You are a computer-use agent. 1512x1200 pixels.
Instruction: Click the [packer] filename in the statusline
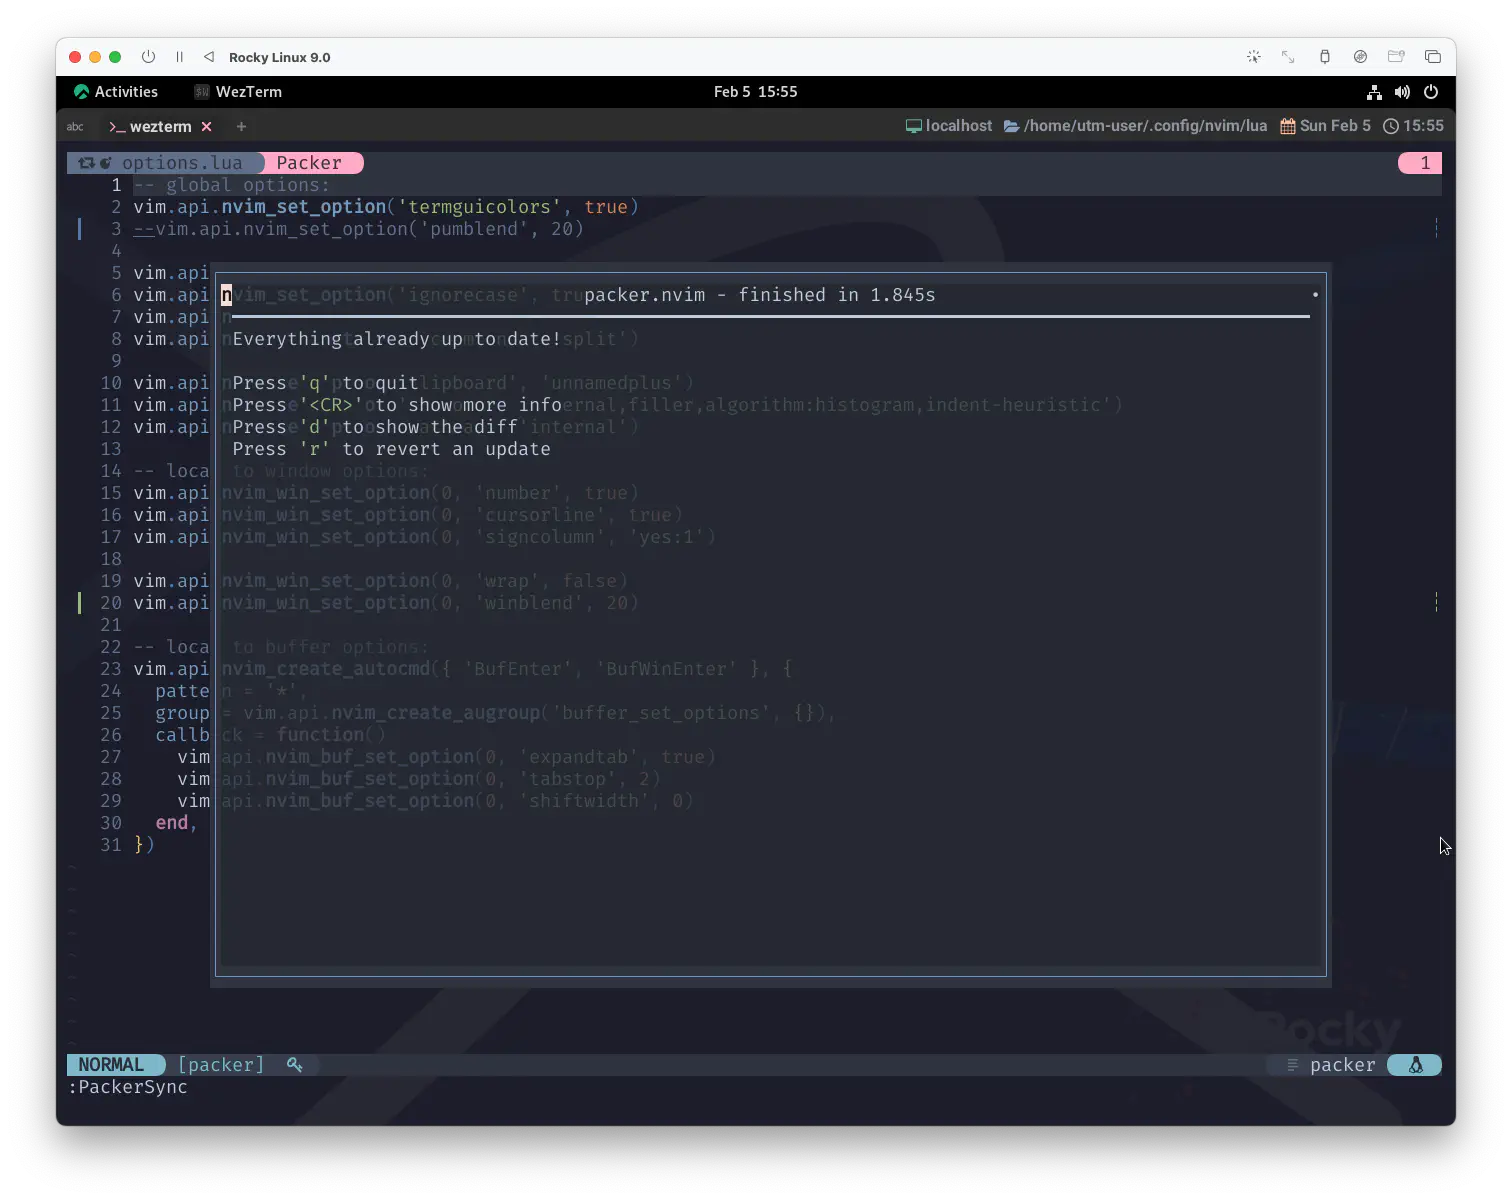coord(221,1065)
